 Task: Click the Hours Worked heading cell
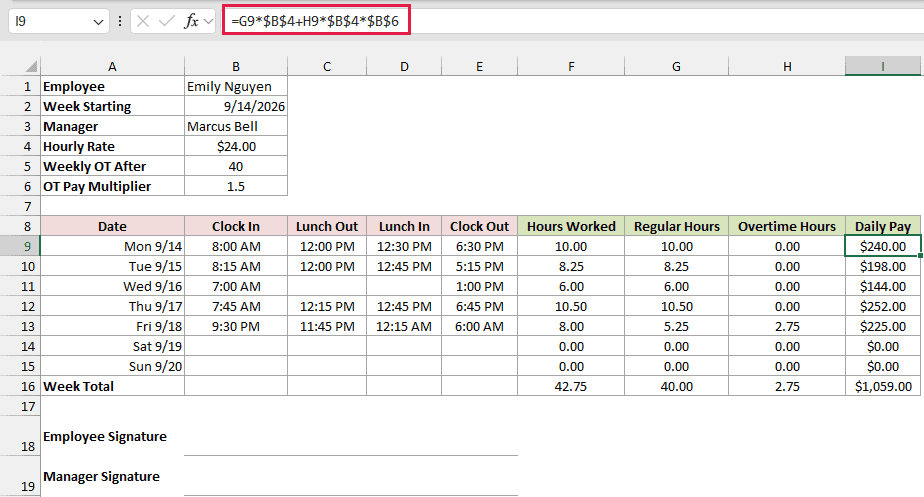pyautogui.click(x=571, y=226)
